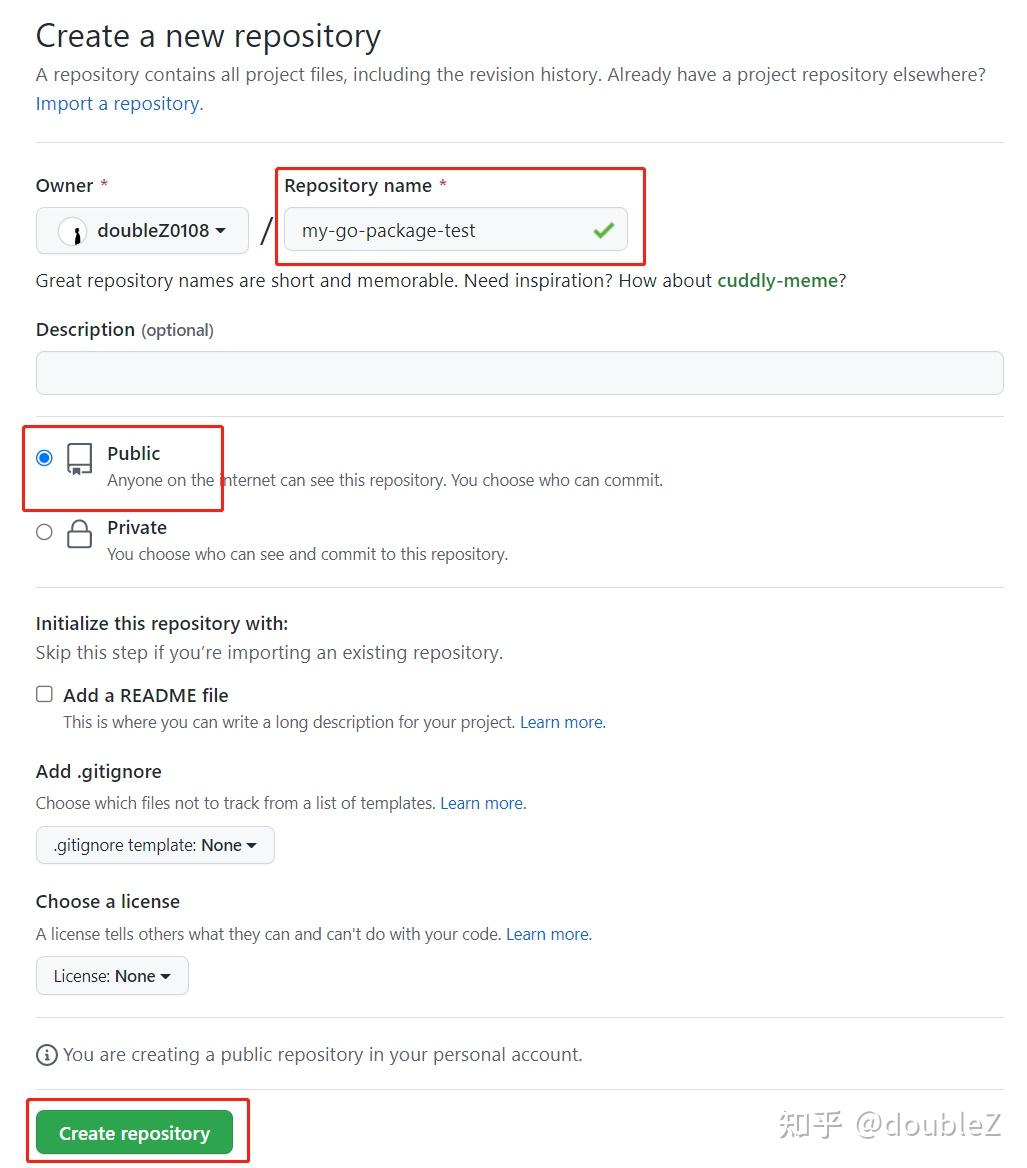This screenshot has height=1168, width=1027.
Task: Open the Import a repository link
Action: coord(119,103)
